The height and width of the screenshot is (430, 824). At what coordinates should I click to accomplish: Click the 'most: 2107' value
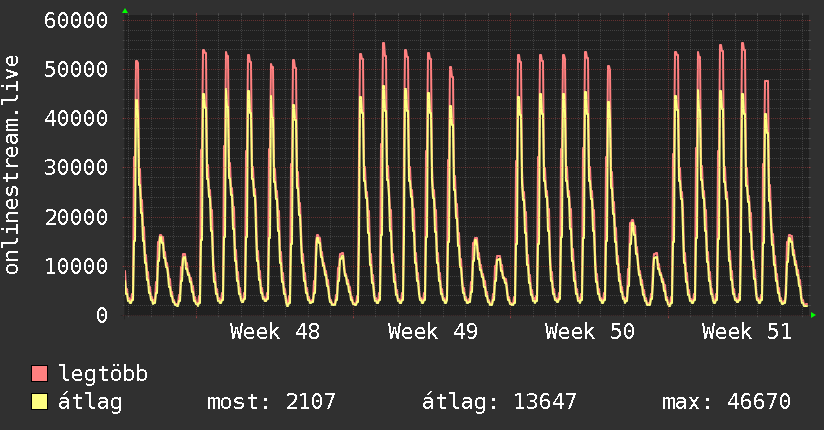click(x=271, y=402)
